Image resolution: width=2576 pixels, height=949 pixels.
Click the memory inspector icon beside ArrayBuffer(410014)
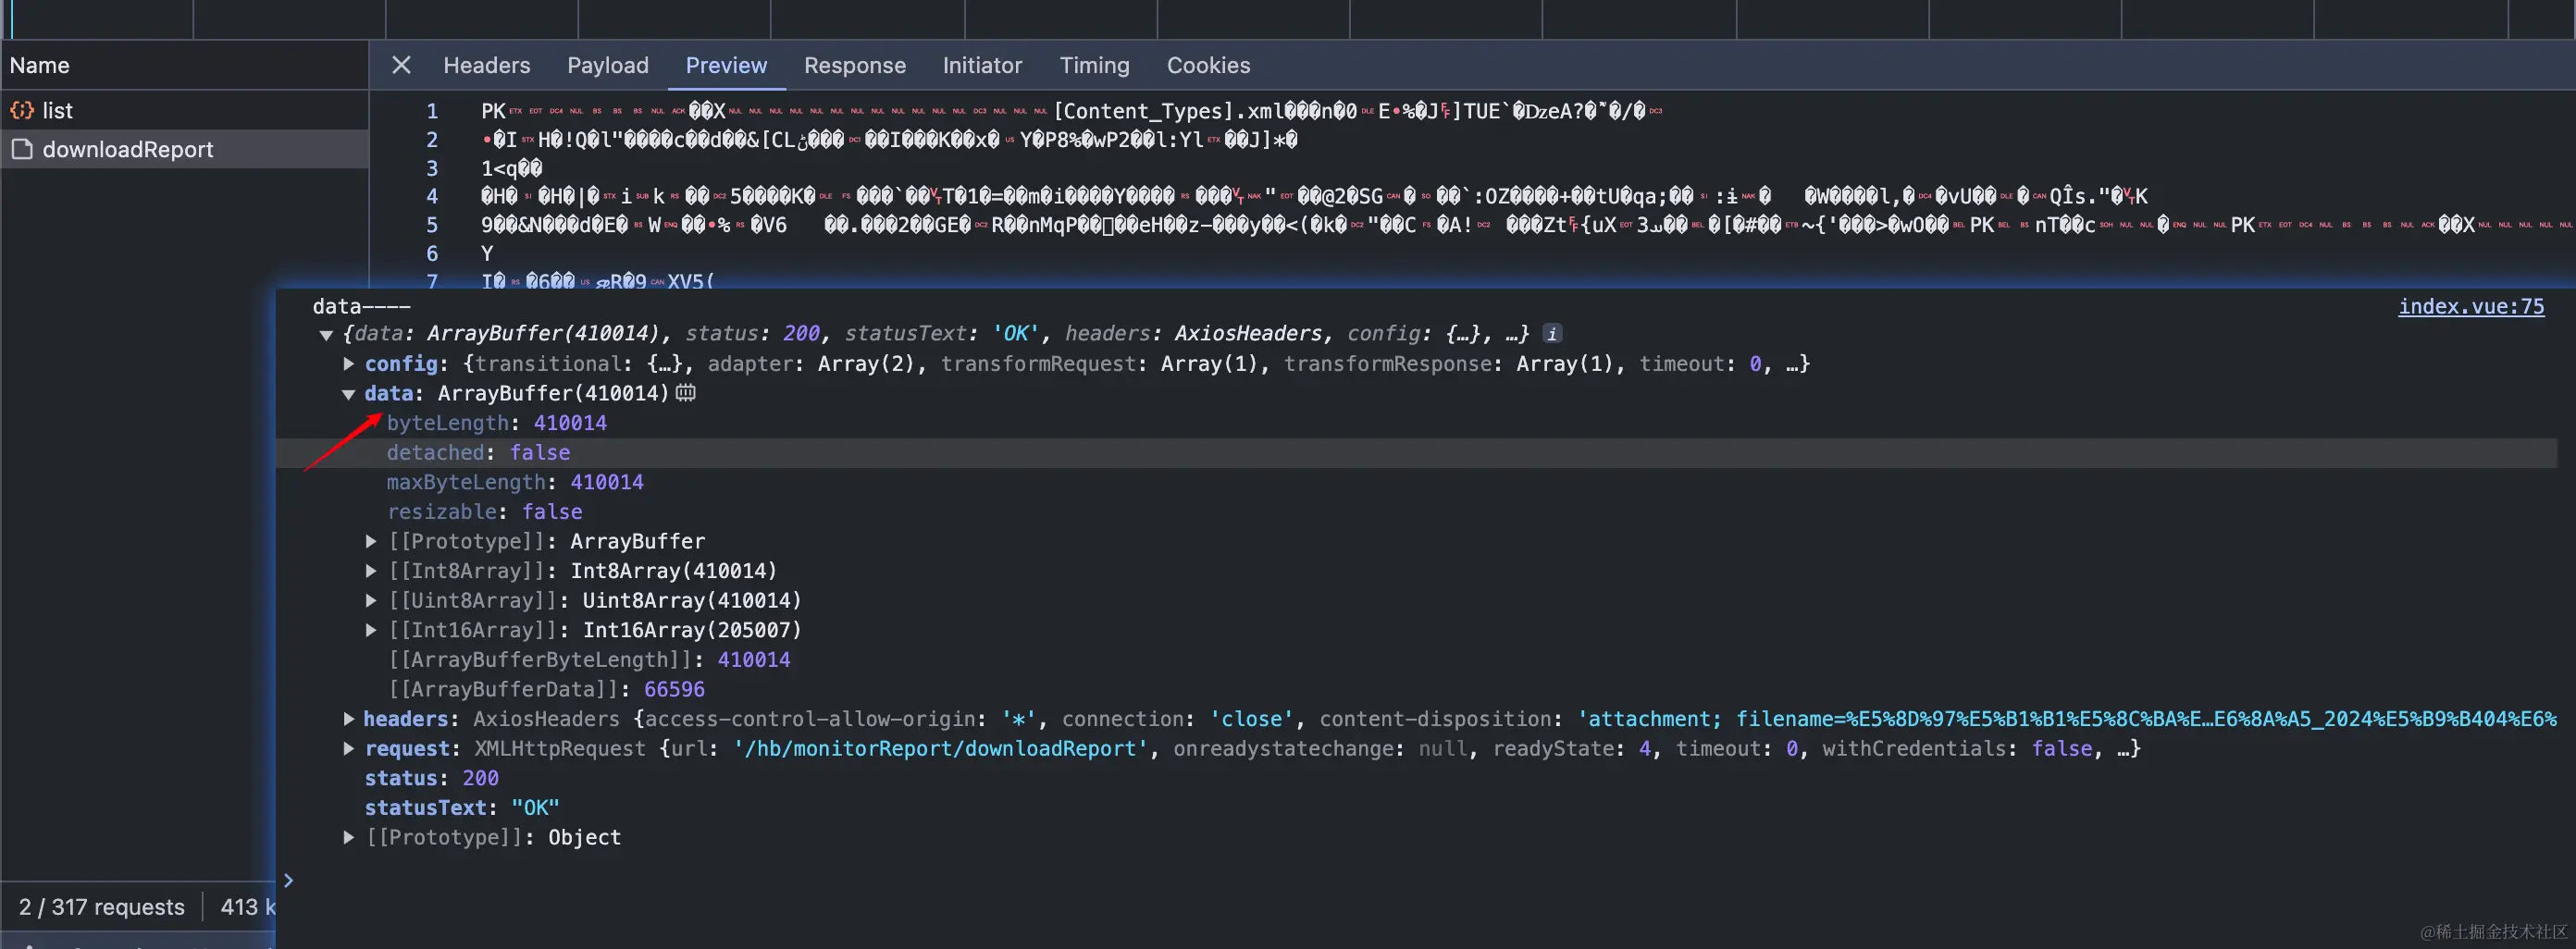(x=685, y=393)
